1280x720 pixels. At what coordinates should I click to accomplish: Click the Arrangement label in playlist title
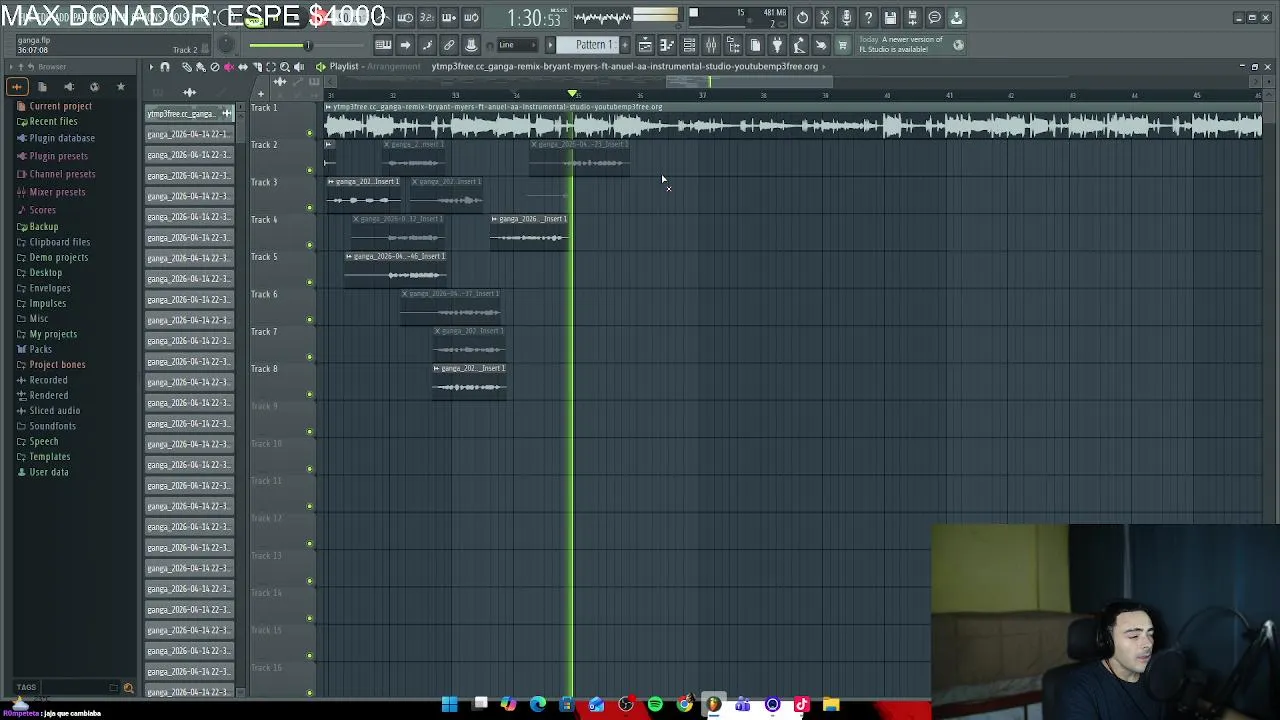(x=394, y=66)
